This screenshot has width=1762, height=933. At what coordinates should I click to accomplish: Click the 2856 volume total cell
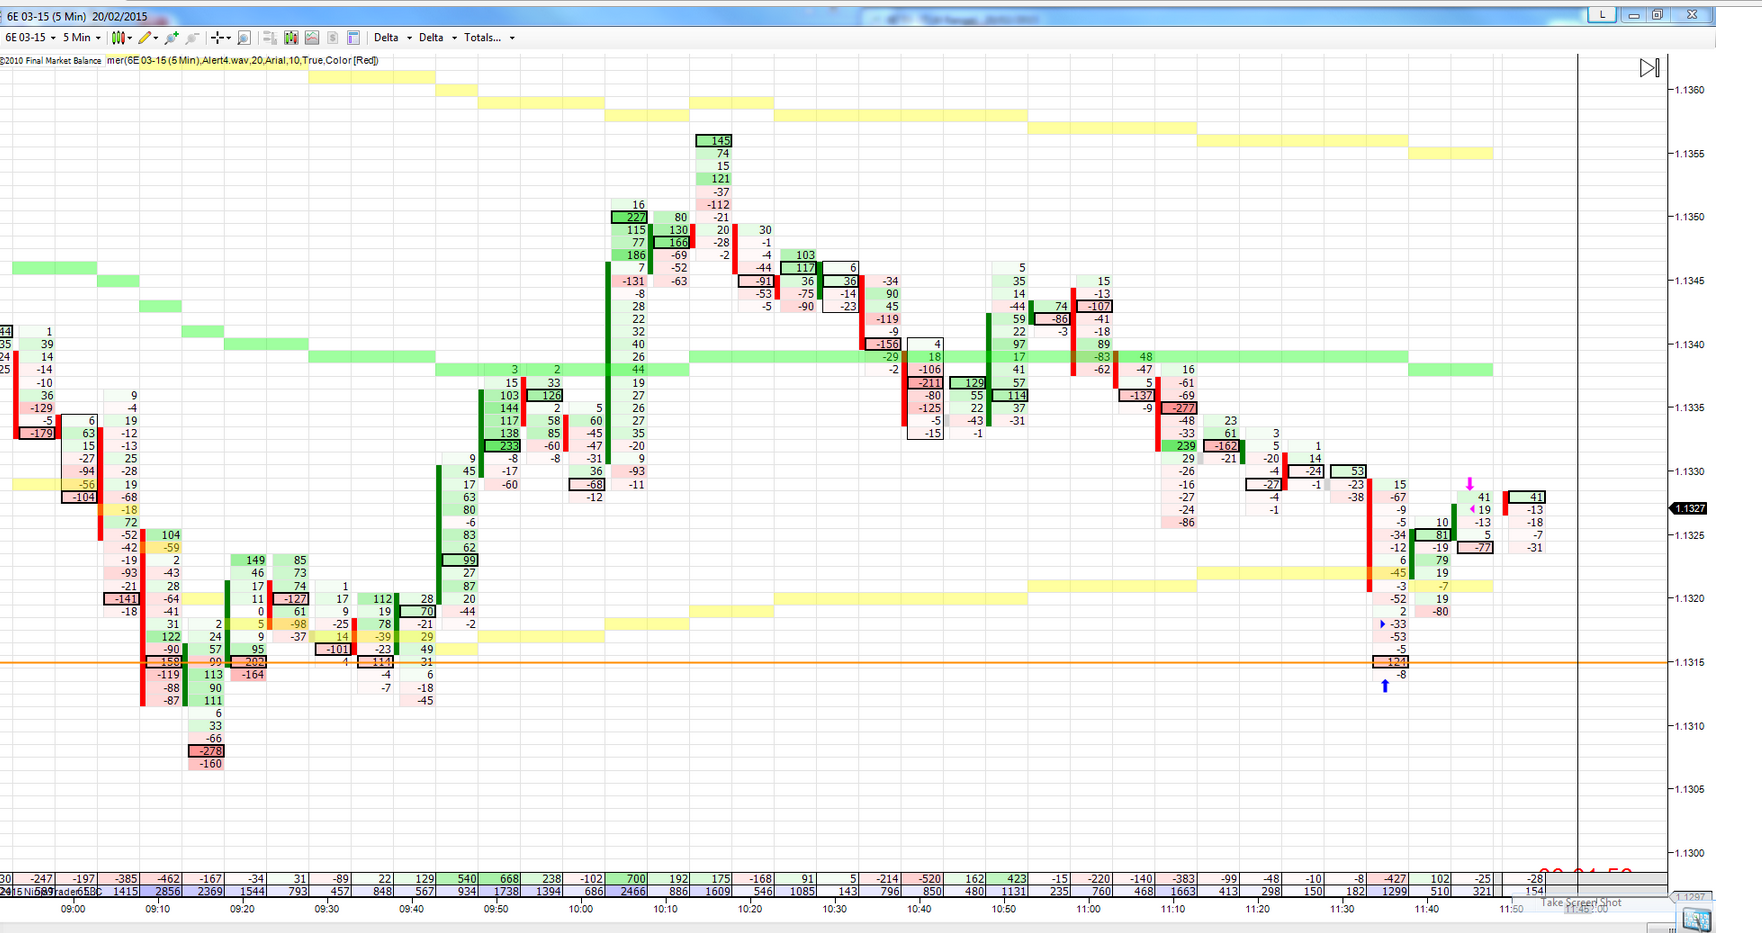click(163, 891)
